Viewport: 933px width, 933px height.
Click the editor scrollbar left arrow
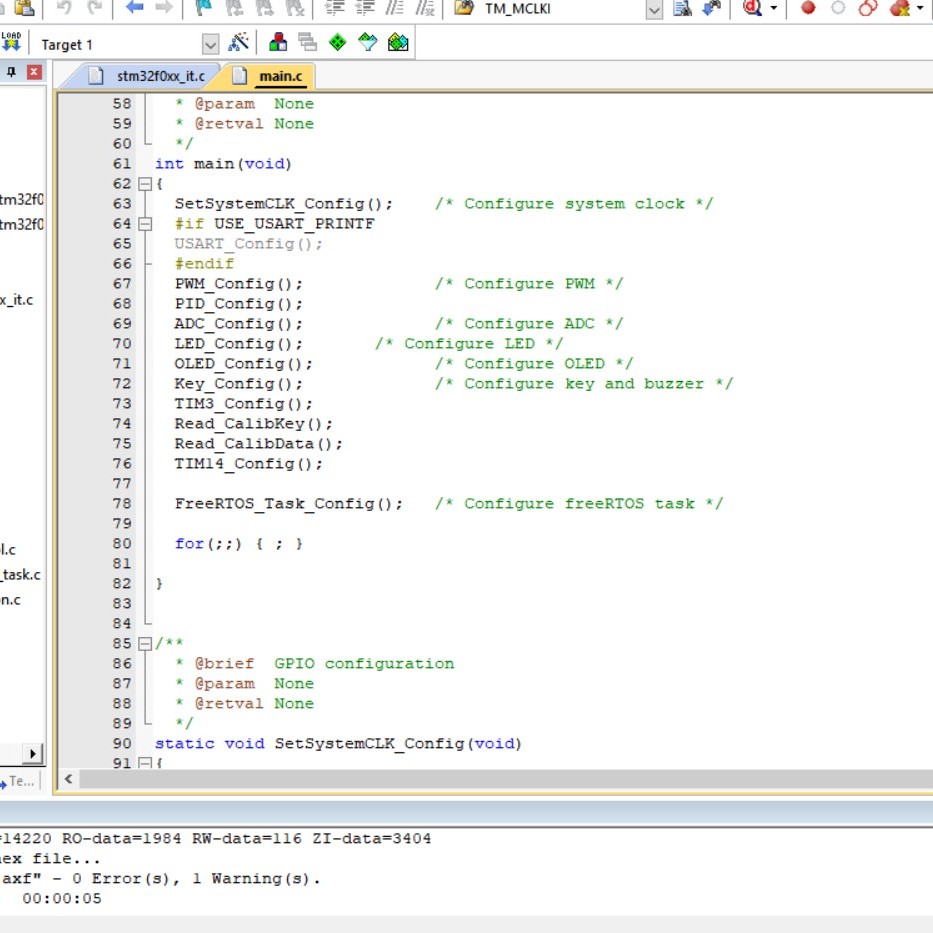68,778
